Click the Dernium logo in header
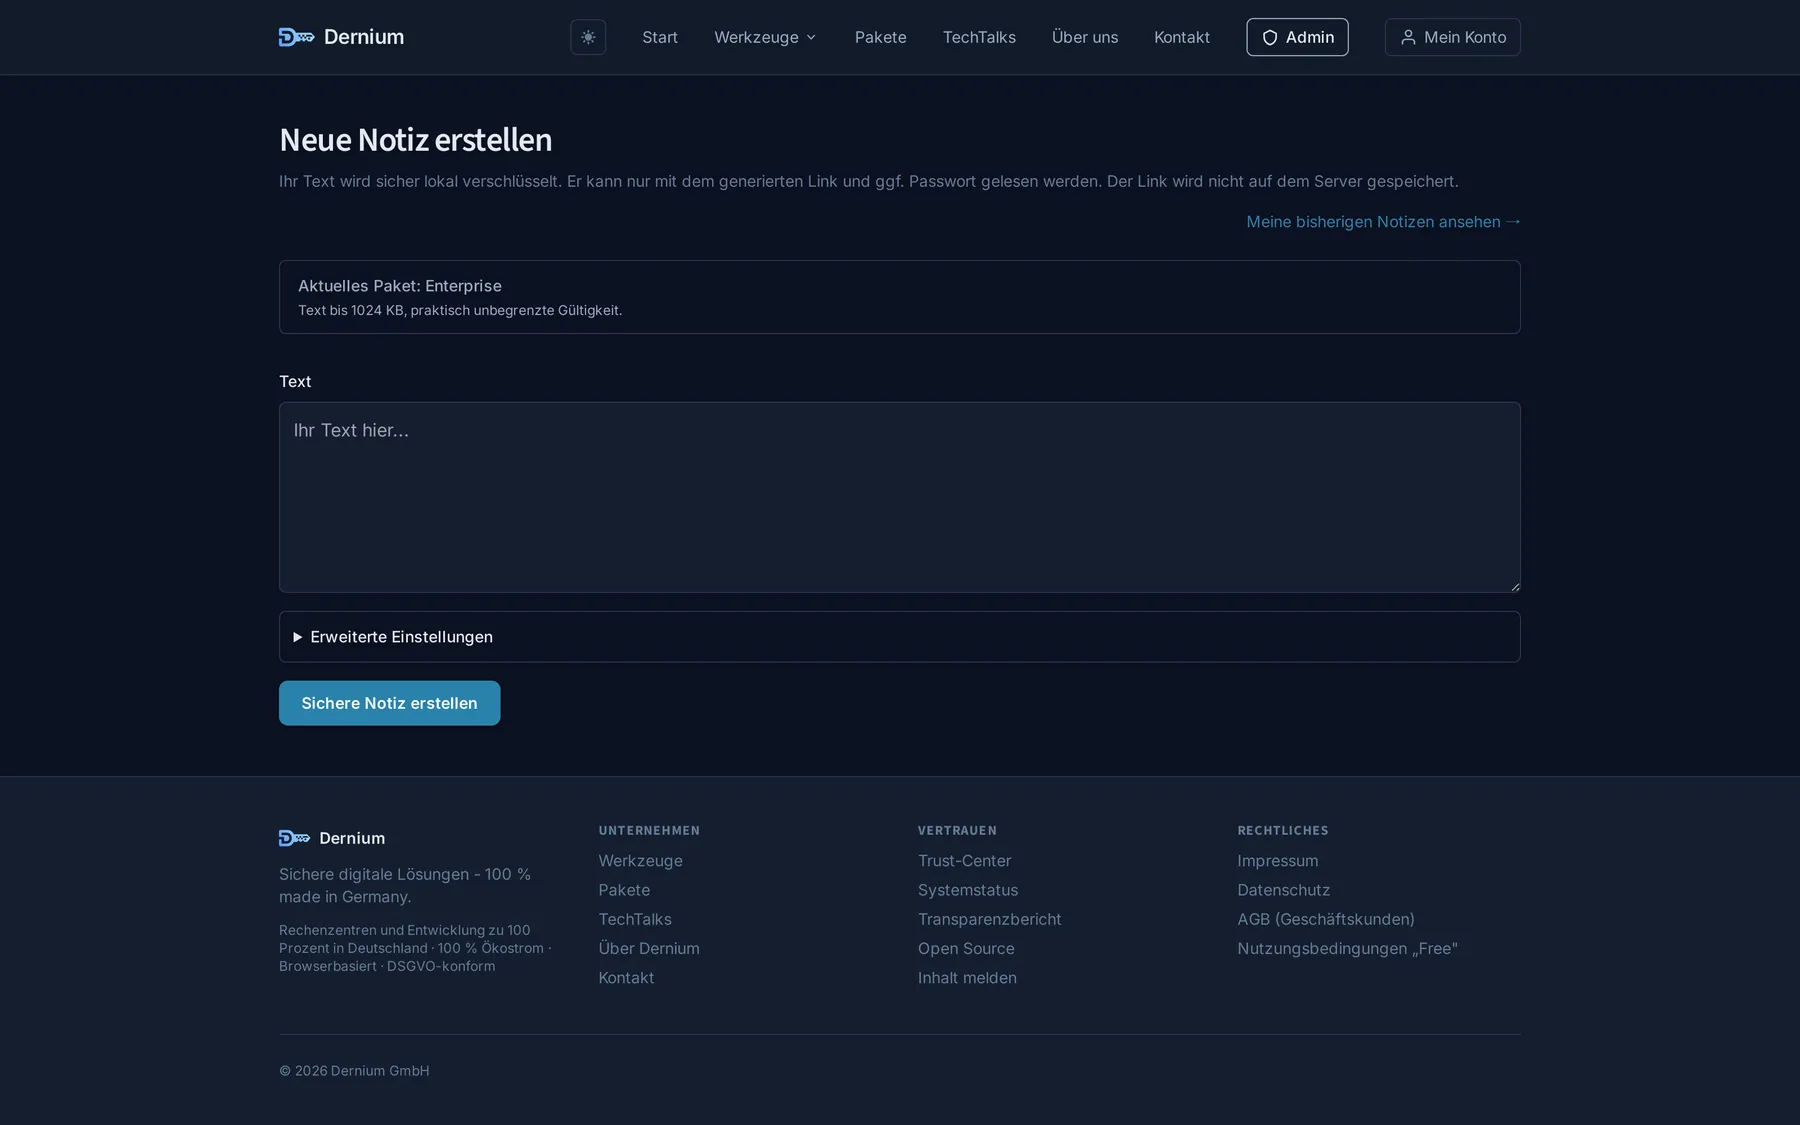 click(x=341, y=37)
